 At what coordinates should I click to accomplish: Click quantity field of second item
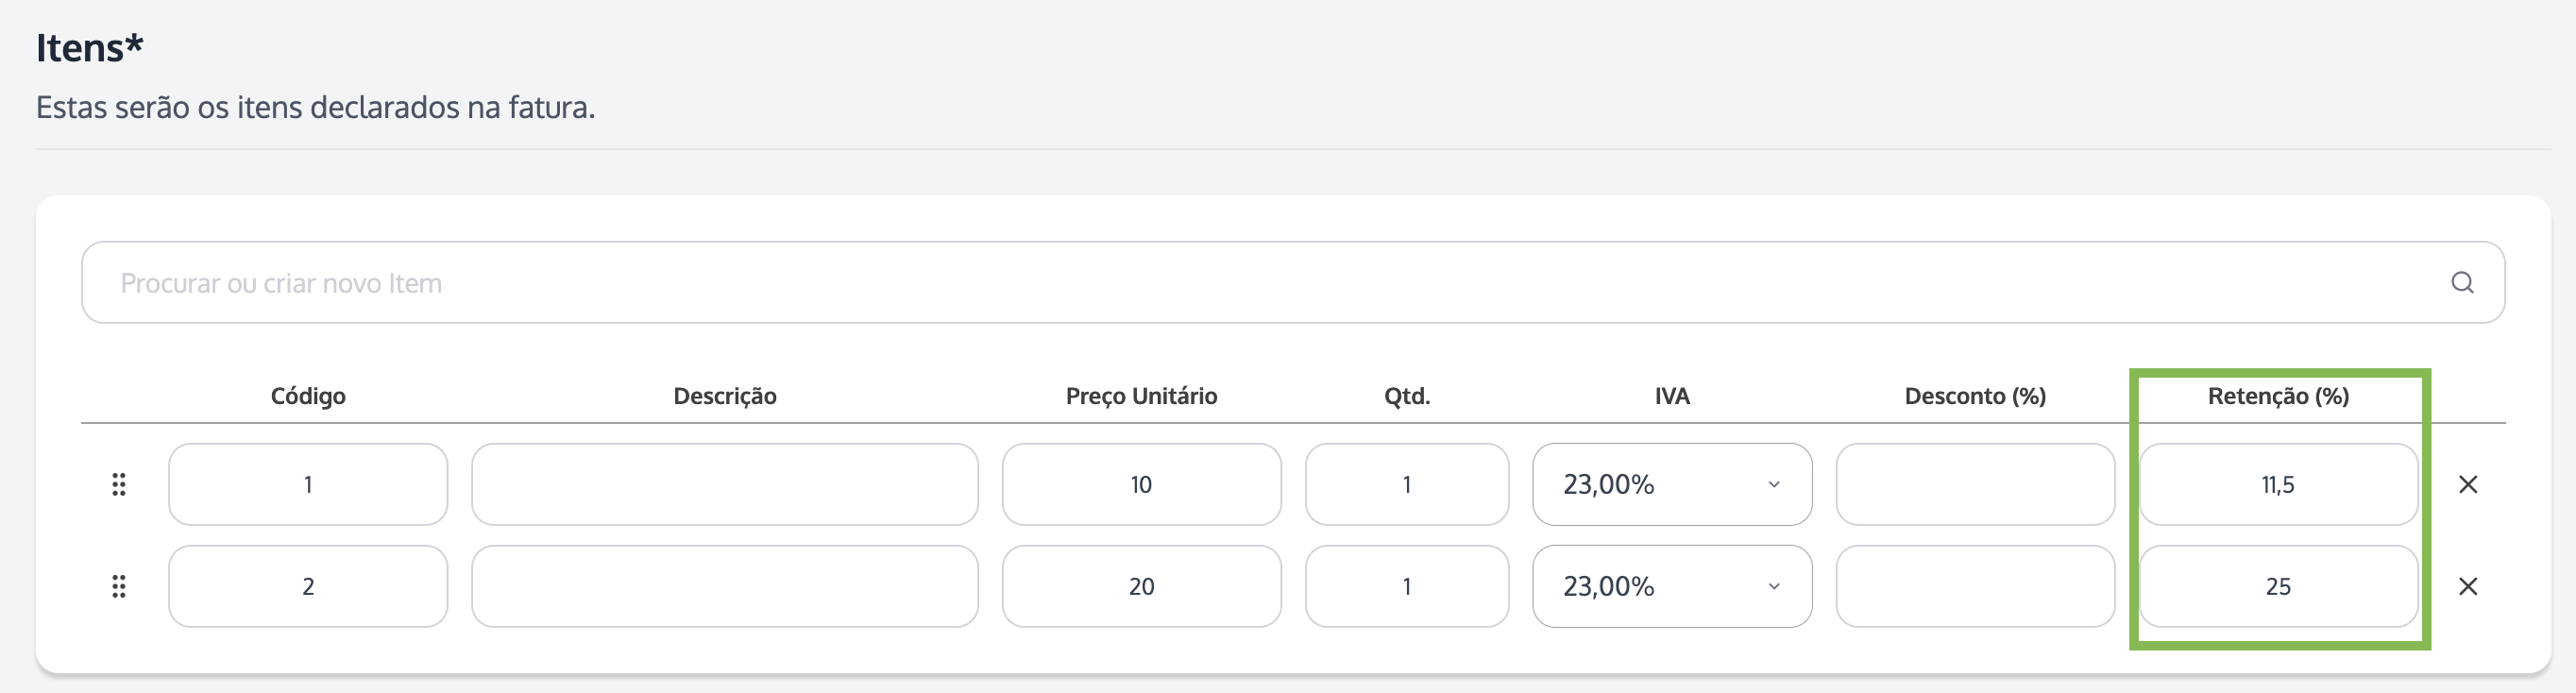click(x=1407, y=586)
